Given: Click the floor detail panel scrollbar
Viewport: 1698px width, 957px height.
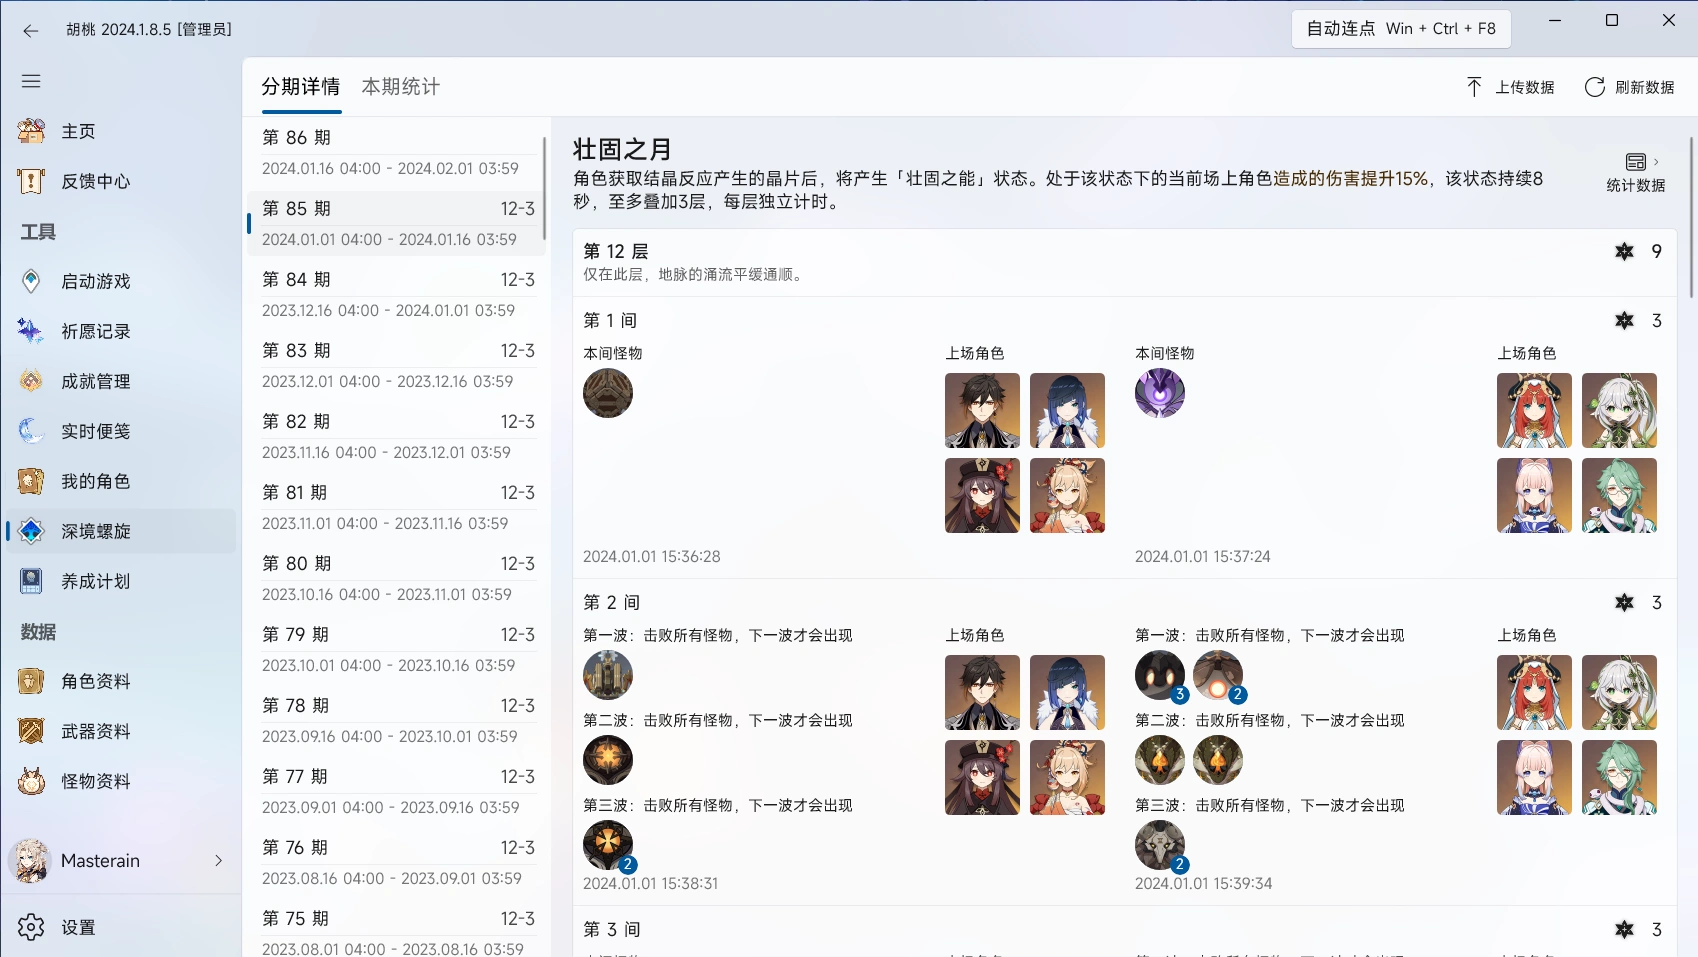Looking at the screenshot, I should click(x=1692, y=215).
